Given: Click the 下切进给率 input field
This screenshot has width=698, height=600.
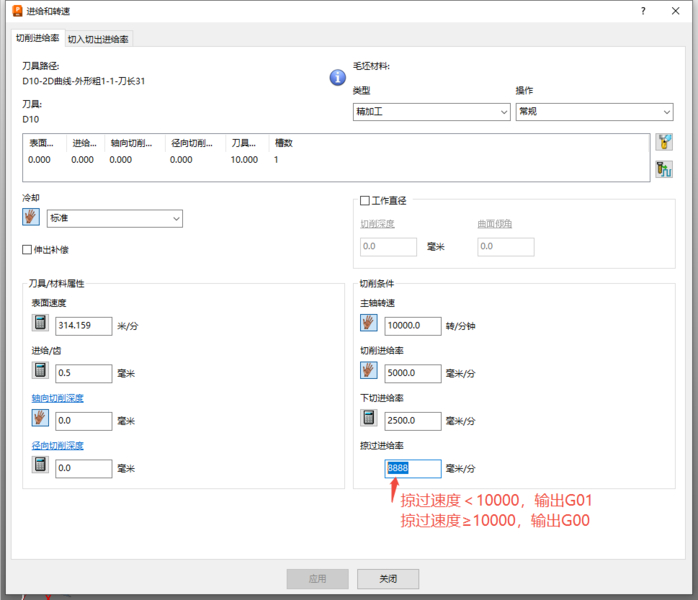Looking at the screenshot, I should click(412, 421).
